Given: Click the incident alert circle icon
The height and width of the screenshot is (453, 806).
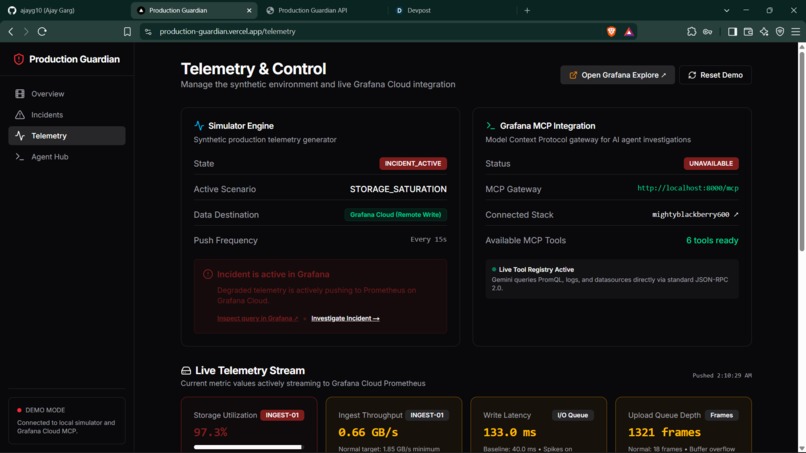Looking at the screenshot, I should pos(208,275).
